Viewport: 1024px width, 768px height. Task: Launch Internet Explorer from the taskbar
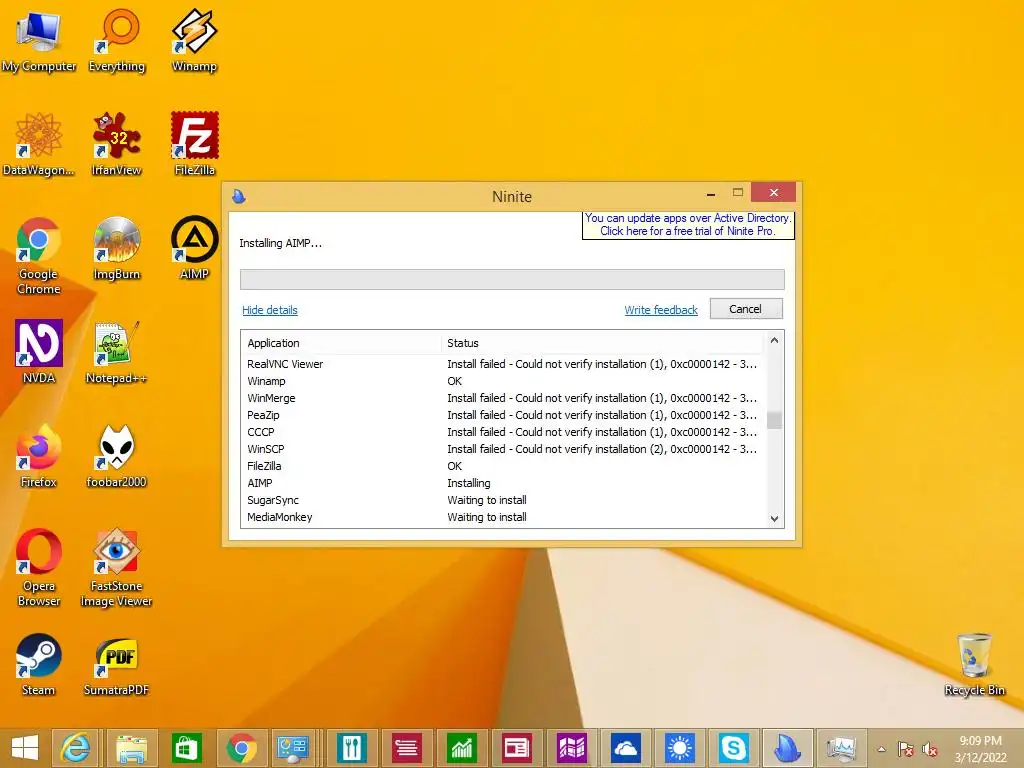click(76, 748)
